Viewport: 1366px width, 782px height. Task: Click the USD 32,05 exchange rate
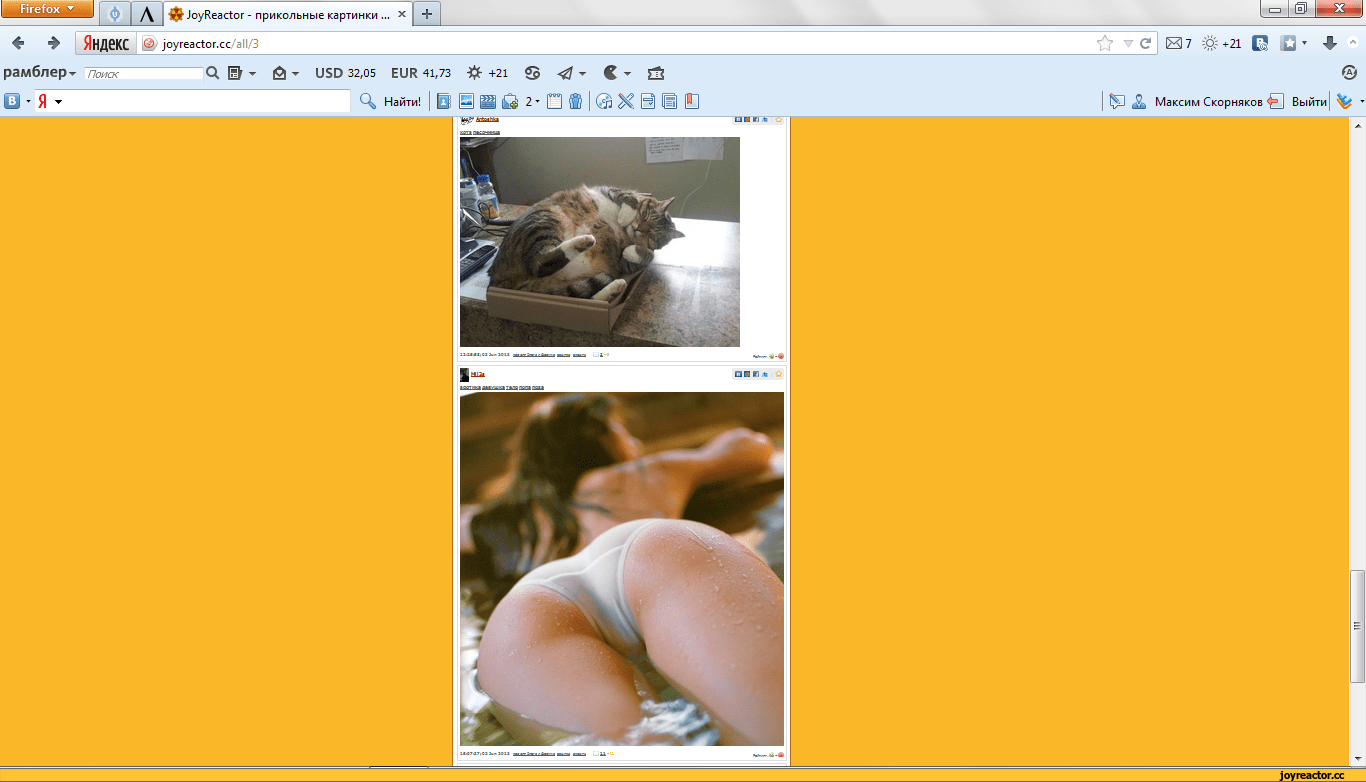point(345,73)
